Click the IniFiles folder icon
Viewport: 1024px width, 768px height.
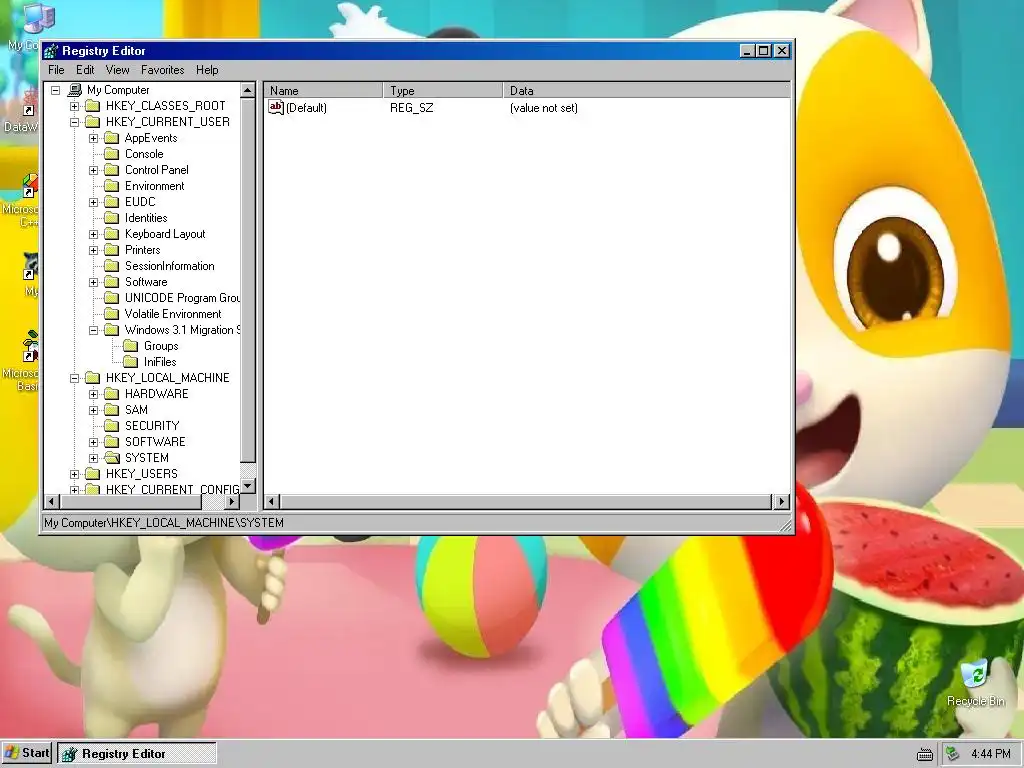point(131,362)
